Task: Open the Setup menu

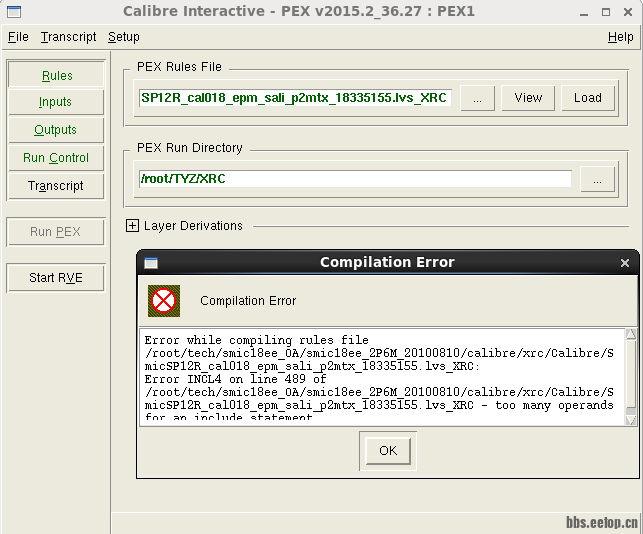Action: coord(123,37)
